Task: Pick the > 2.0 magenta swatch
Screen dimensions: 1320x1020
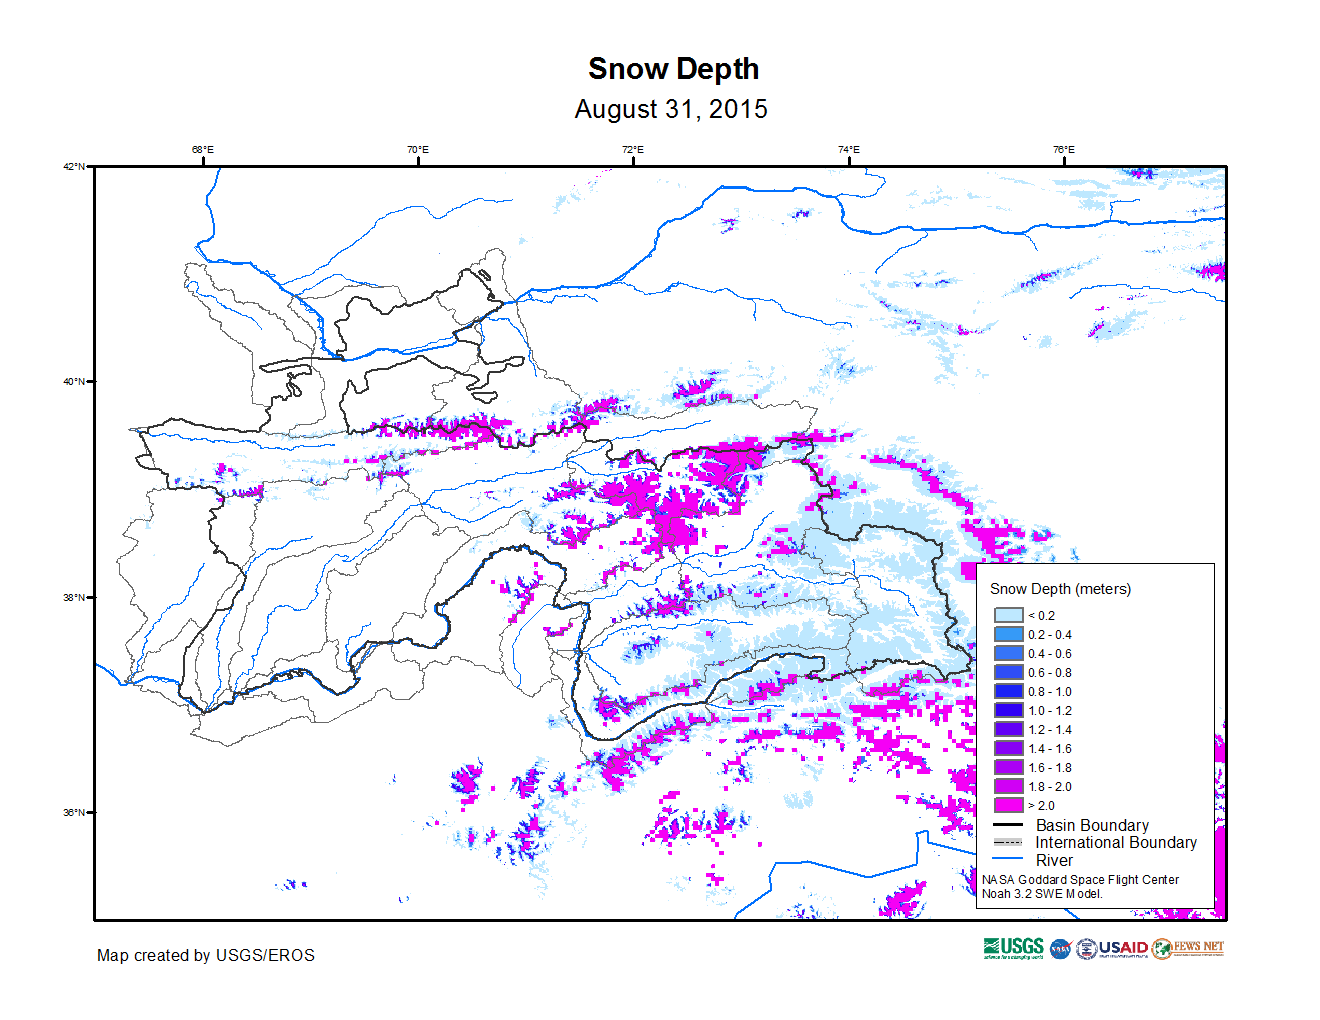Action: [x=1008, y=805]
